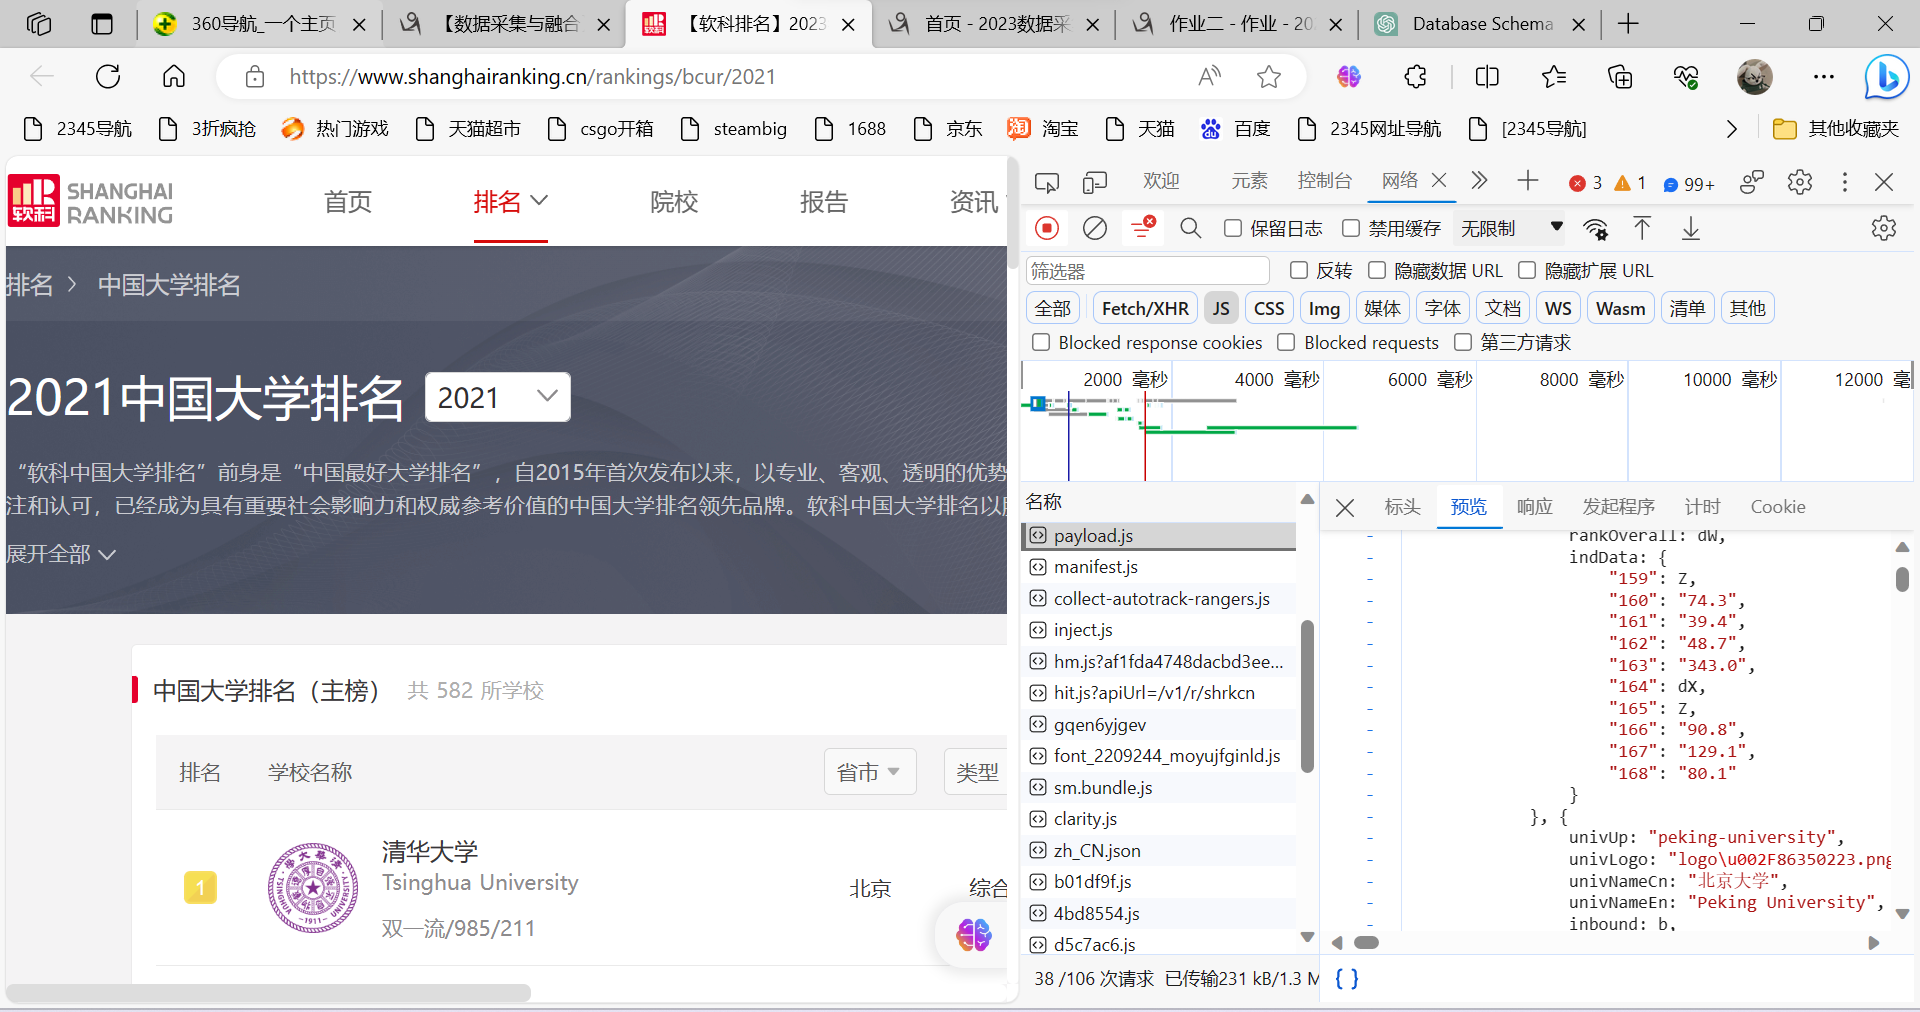Toggle hide data URLs checkbox
This screenshot has width=1920, height=1012.
coord(1377,270)
